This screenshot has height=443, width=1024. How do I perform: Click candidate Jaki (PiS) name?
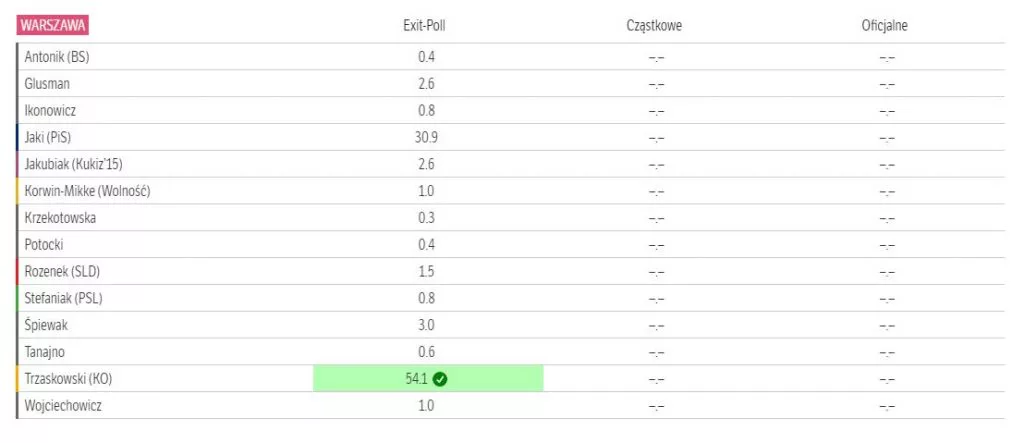[x=52, y=137]
